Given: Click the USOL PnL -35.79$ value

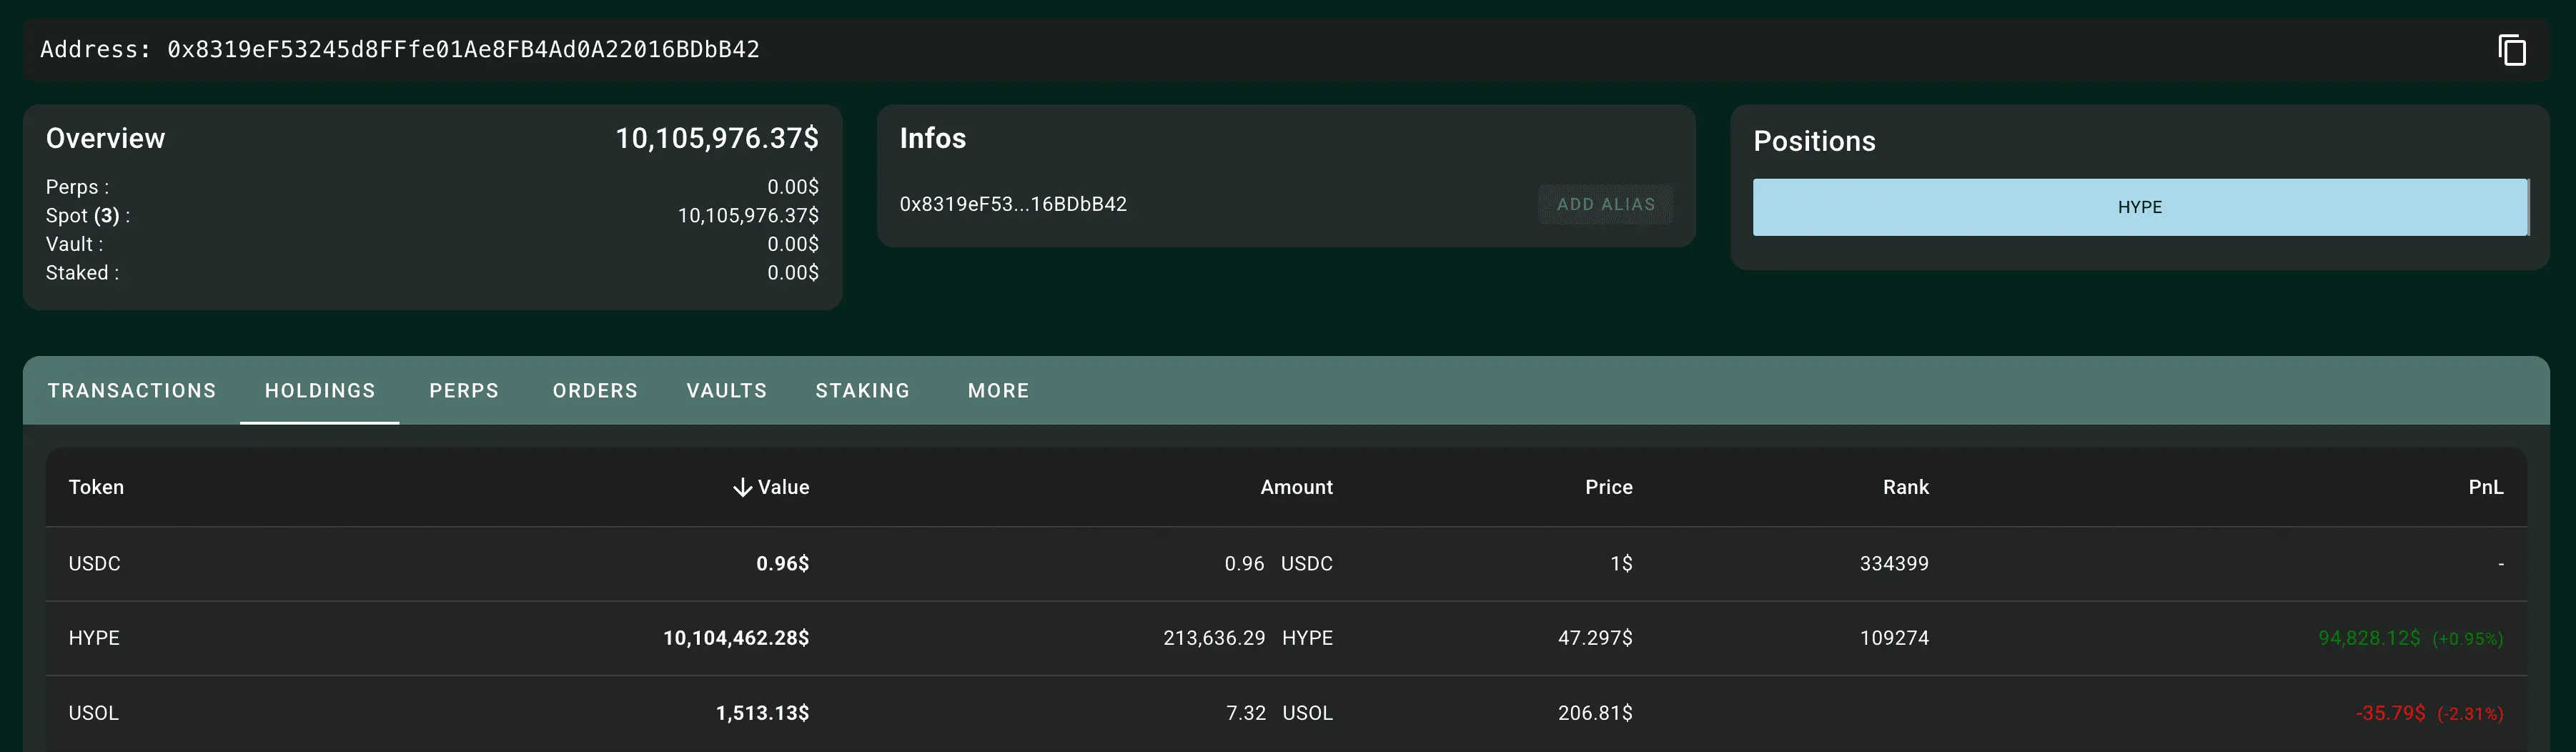Looking at the screenshot, I should tap(2390, 713).
